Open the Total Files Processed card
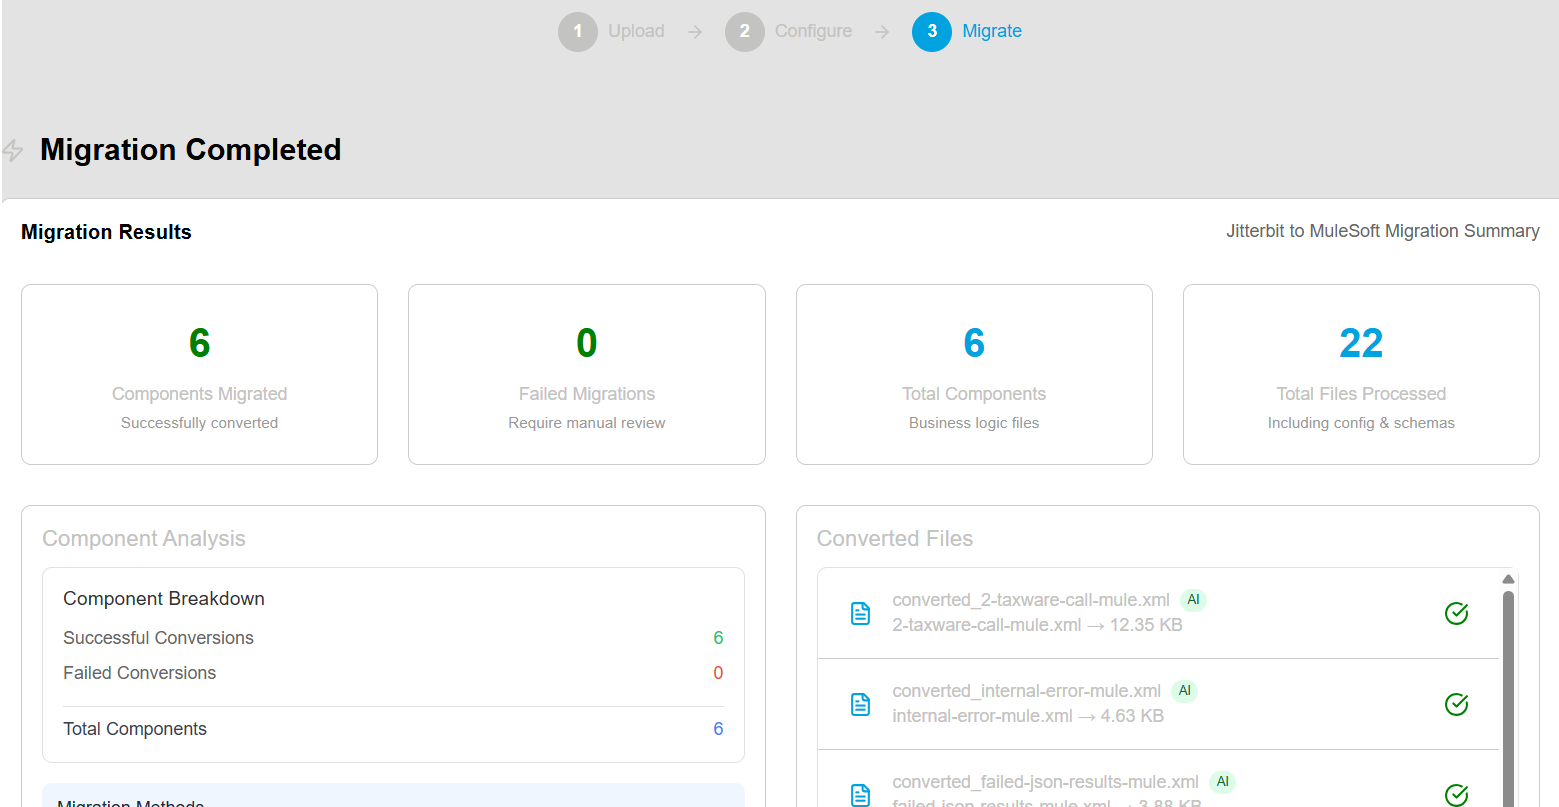 [x=1361, y=375]
